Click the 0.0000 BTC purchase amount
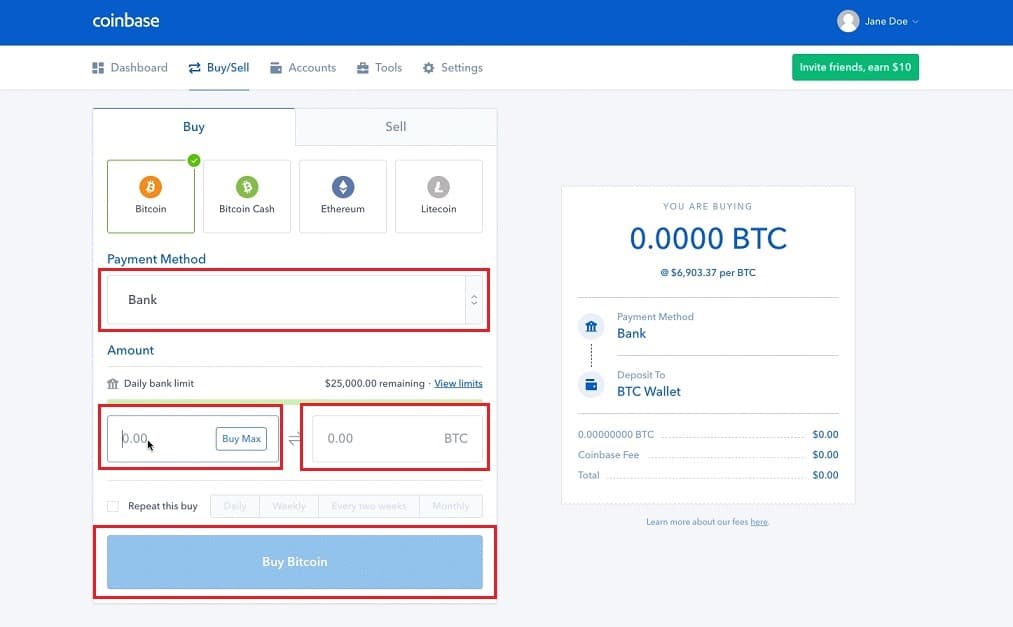Image resolution: width=1013 pixels, height=627 pixels. pyautogui.click(x=708, y=238)
